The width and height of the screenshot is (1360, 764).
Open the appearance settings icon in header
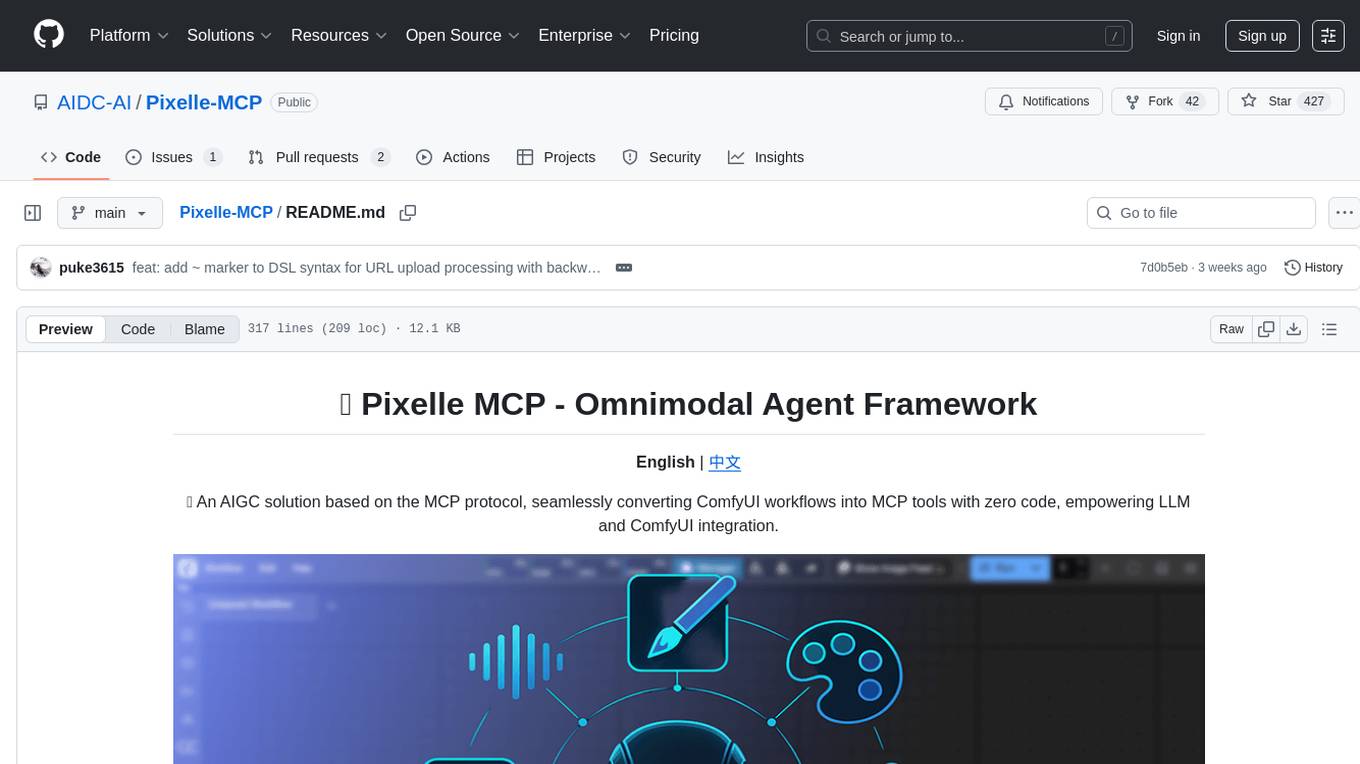point(1329,36)
